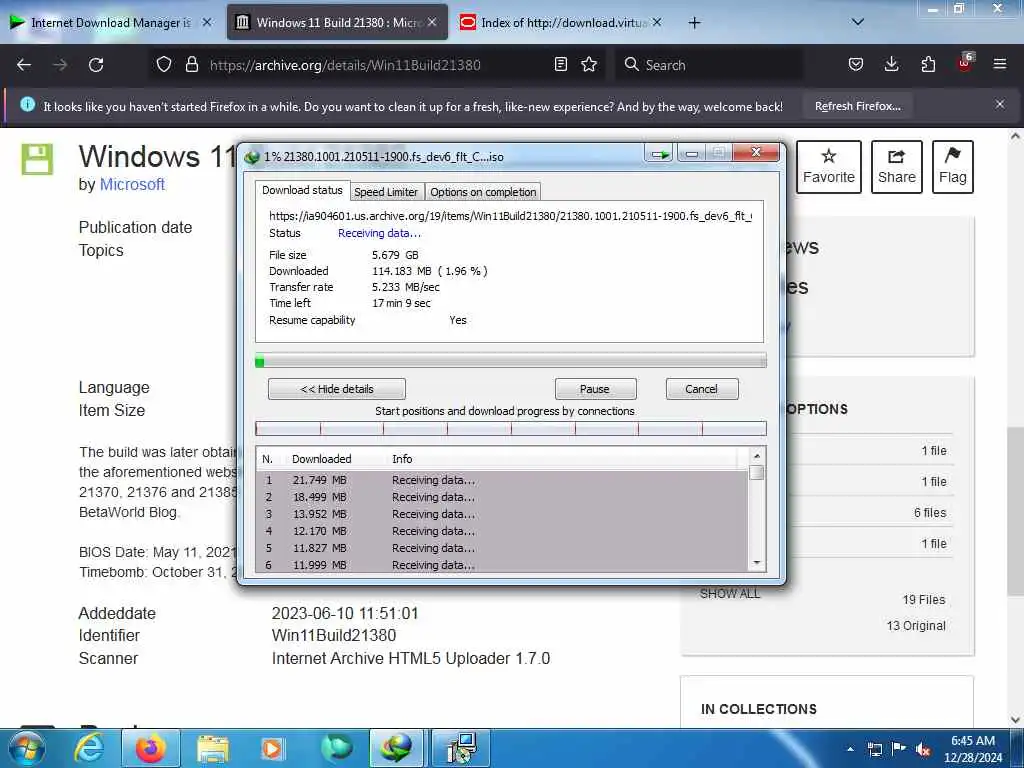Click the archive.org URL address field
The image size is (1024, 768).
379,65
